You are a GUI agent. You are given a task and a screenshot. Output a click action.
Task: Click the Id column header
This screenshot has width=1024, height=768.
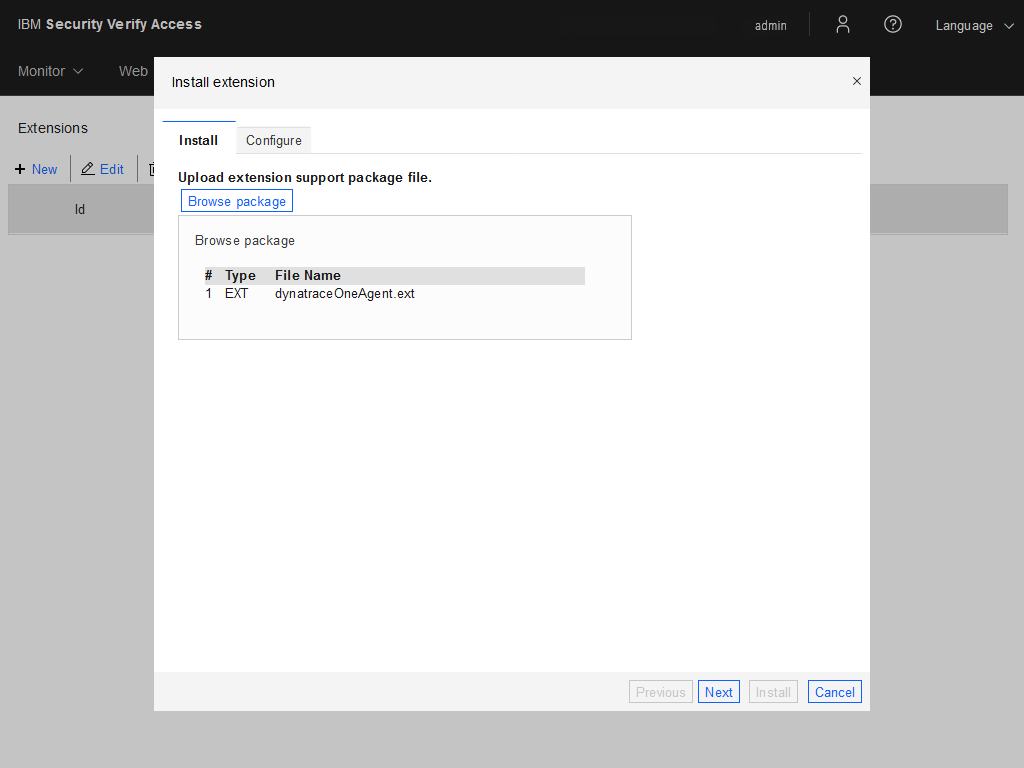pyautogui.click(x=80, y=210)
